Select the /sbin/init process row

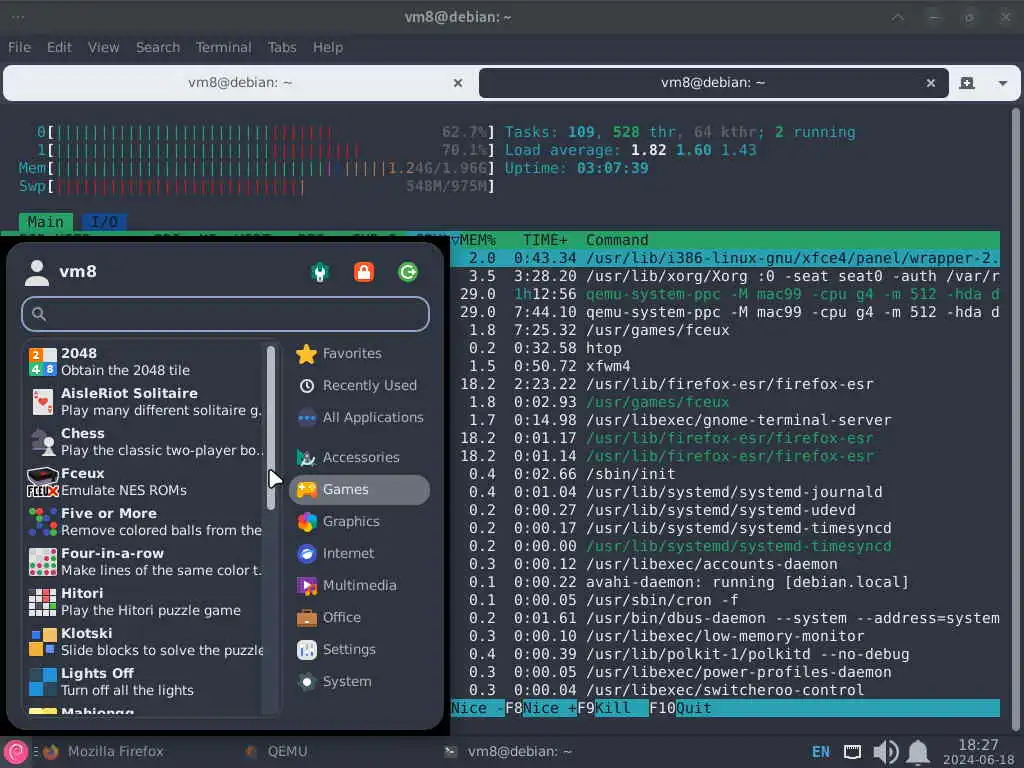pos(725,474)
